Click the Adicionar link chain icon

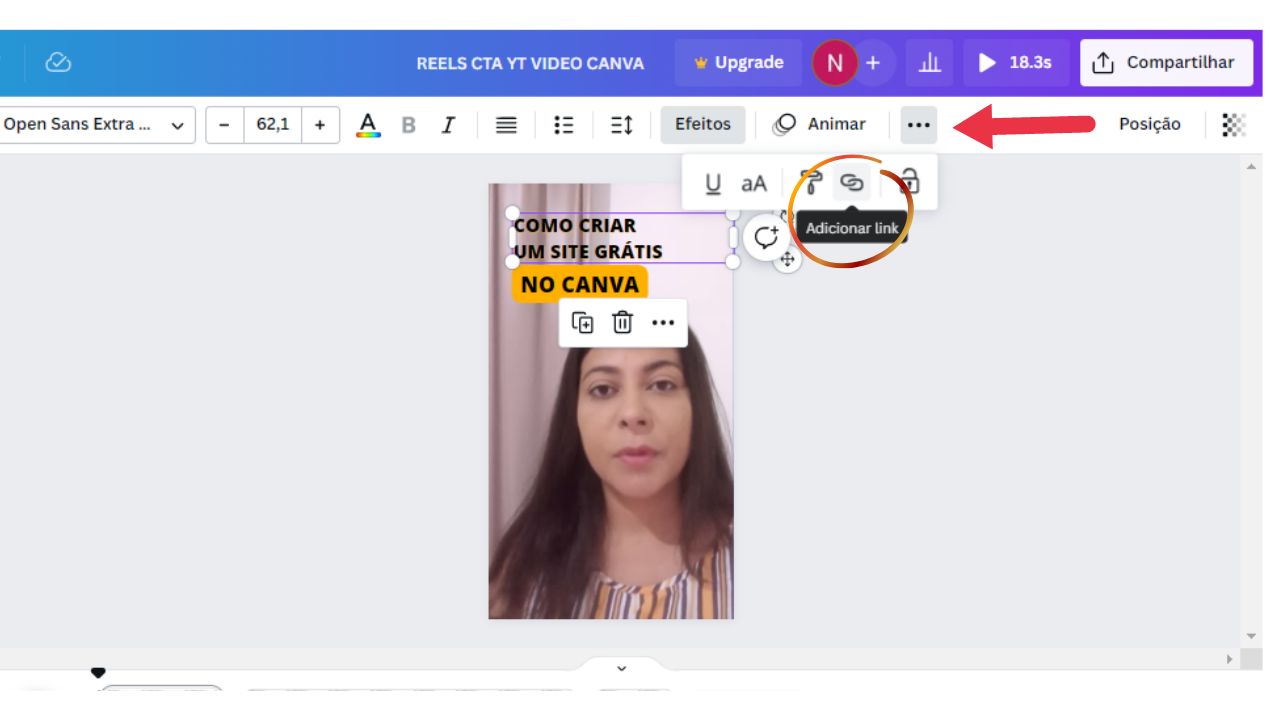[x=851, y=183]
